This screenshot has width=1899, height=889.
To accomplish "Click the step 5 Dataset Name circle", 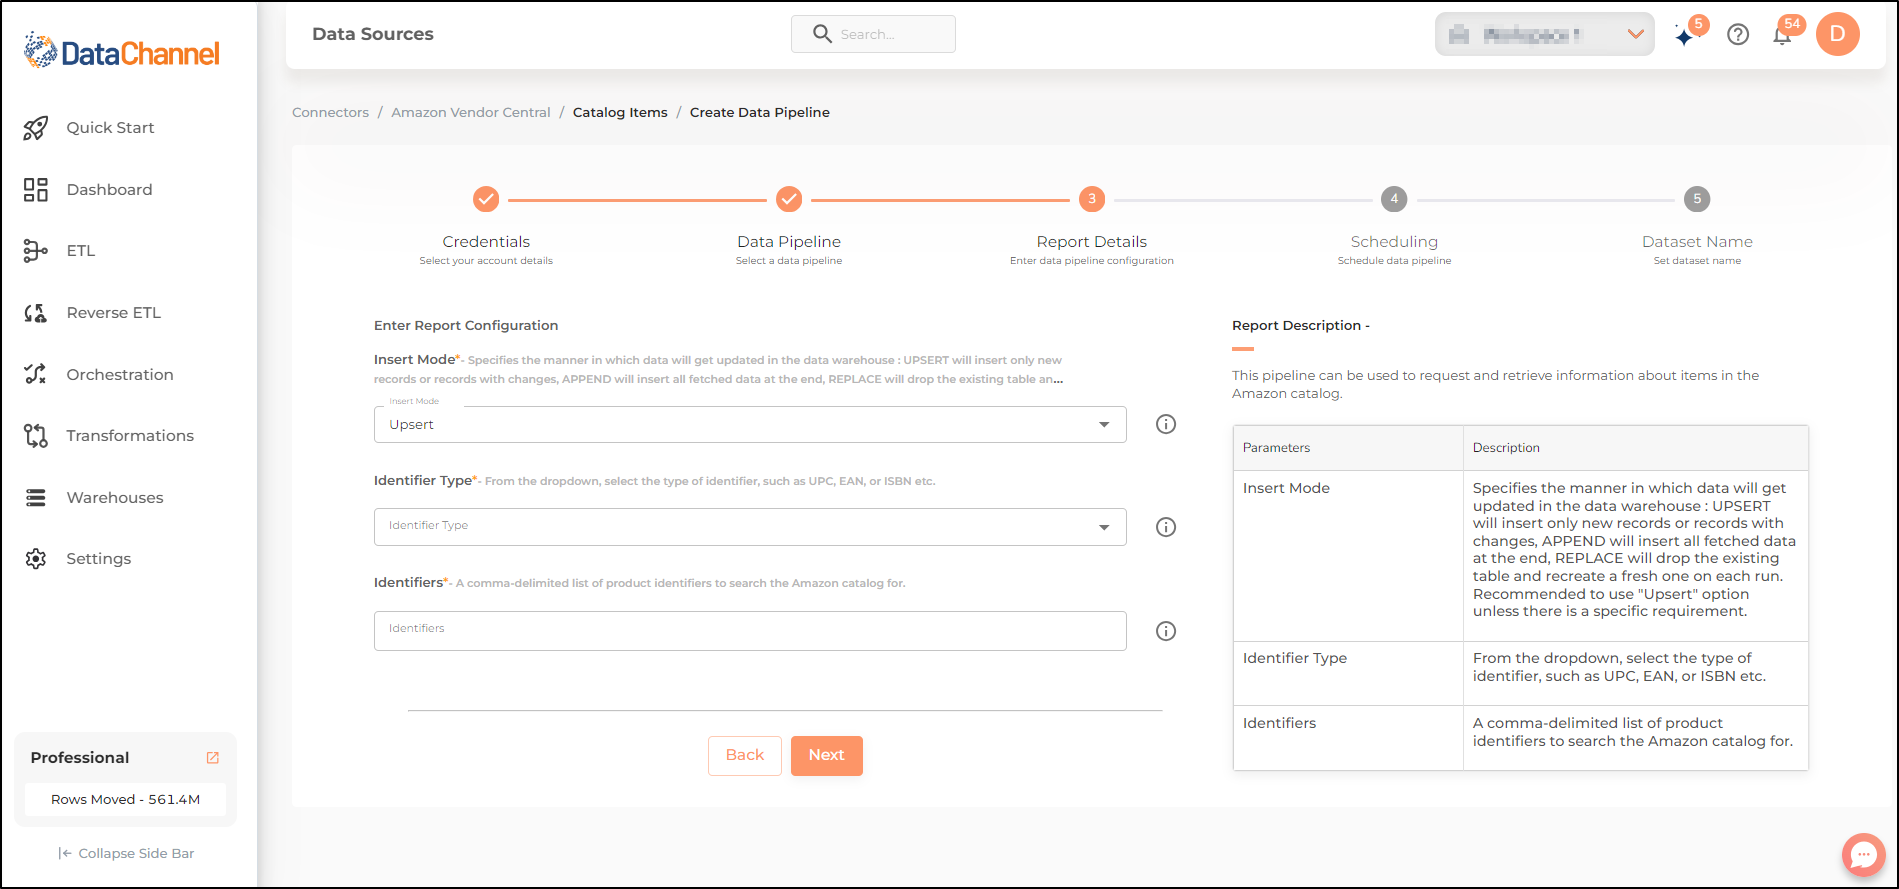I will click(x=1697, y=199).
